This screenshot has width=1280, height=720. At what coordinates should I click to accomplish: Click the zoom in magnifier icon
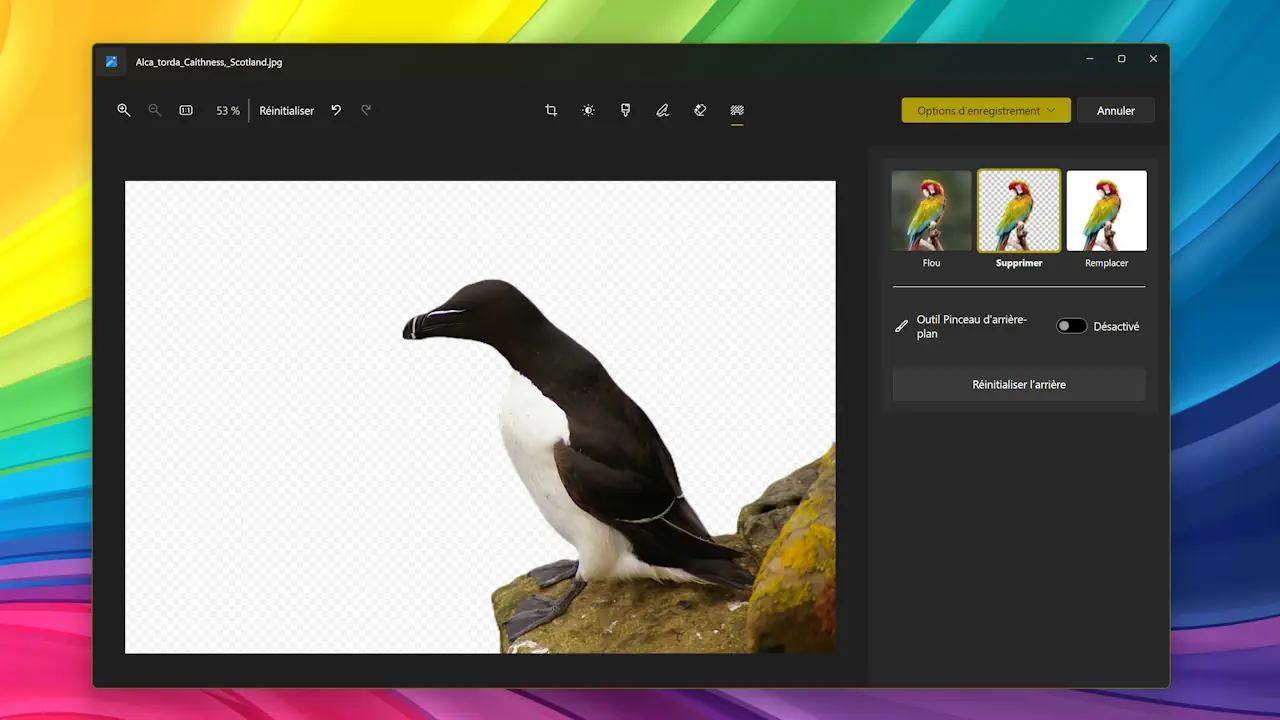pos(124,110)
